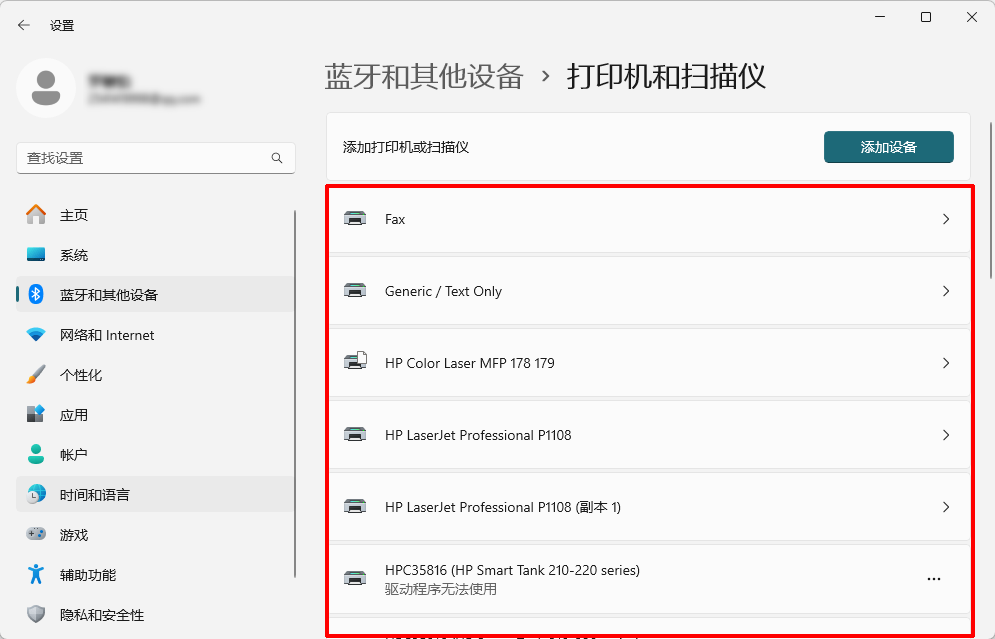The height and width of the screenshot is (639, 995).
Task: Select HP Color Laser MFP 178 179 name
Action: pyautogui.click(x=470, y=363)
